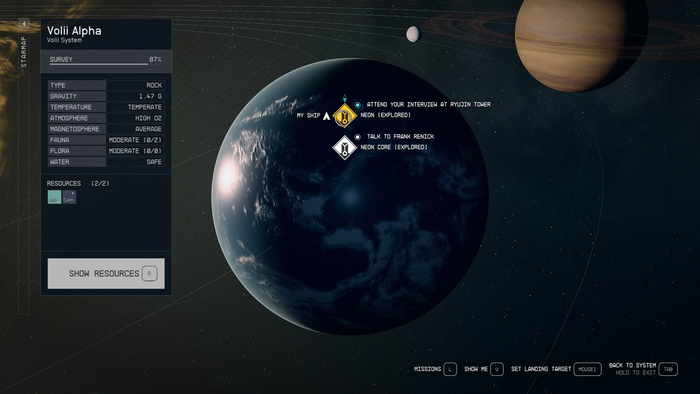The height and width of the screenshot is (394, 700).
Task: Select the white Neon Core landing marker
Action: pyautogui.click(x=344, y=147)
